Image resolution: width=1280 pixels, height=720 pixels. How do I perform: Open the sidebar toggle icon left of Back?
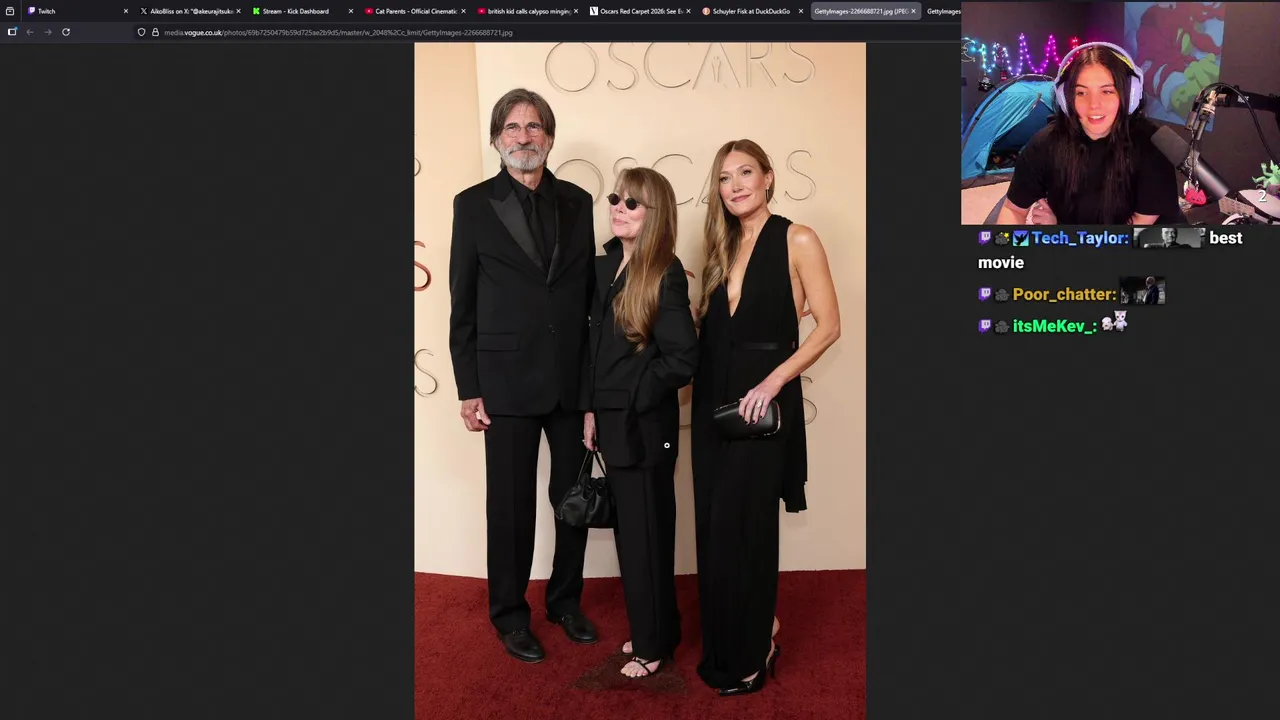pyautogui.click(x=12, y=32)
